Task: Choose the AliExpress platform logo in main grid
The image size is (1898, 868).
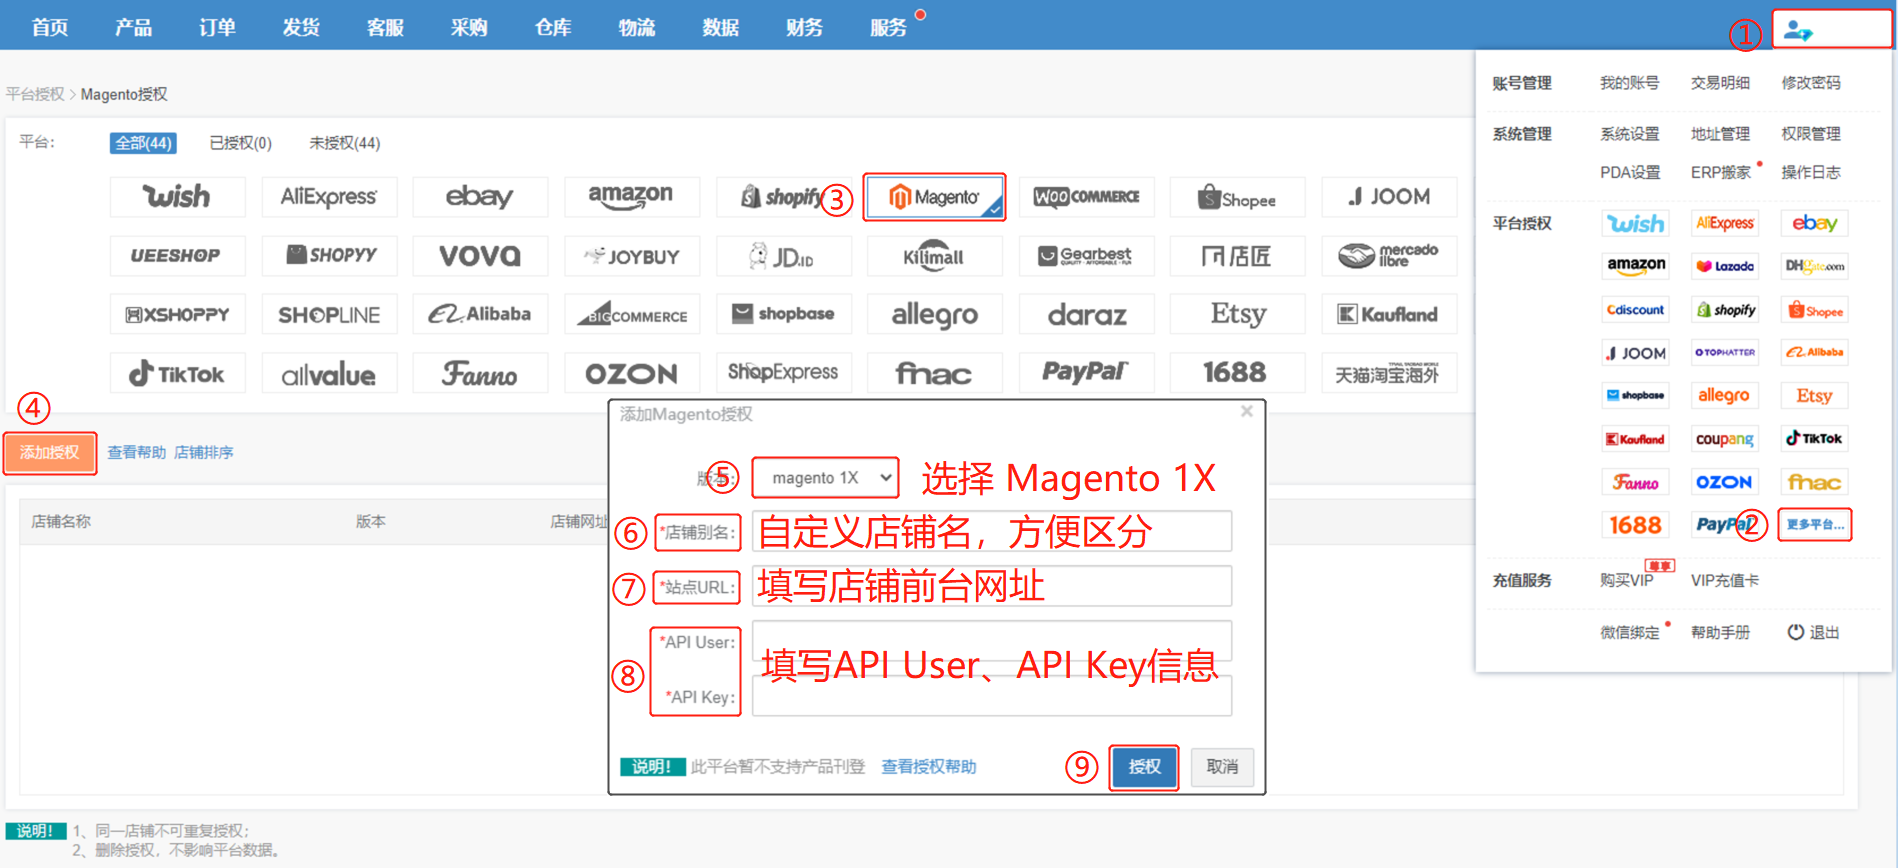Action: pyautogui.click(x=329, y=196)
